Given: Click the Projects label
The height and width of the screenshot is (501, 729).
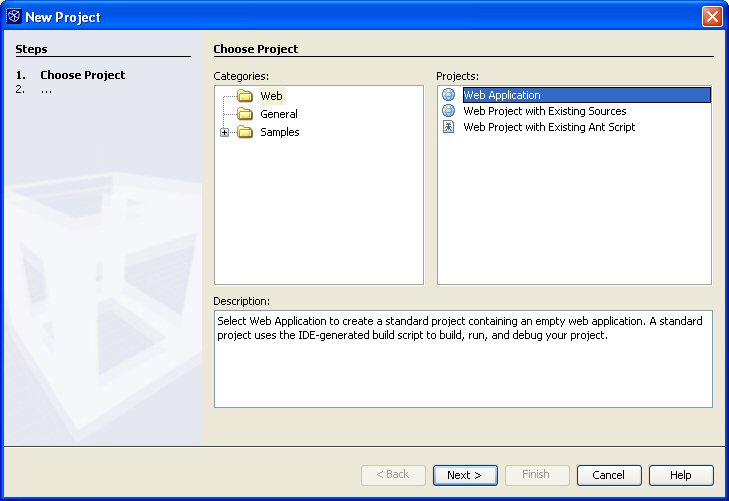Looking at the screenshot, I should (457, 76).
